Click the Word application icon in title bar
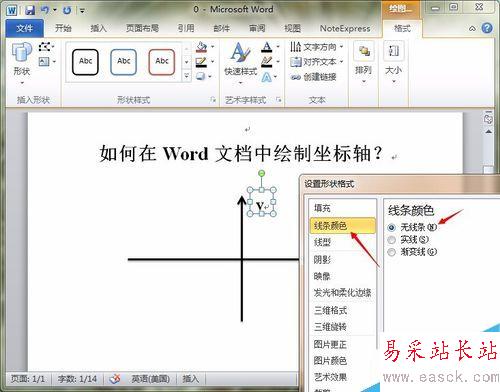Image resolution: width=500 pixels, height=392 pixels. (x=12, y=10)
